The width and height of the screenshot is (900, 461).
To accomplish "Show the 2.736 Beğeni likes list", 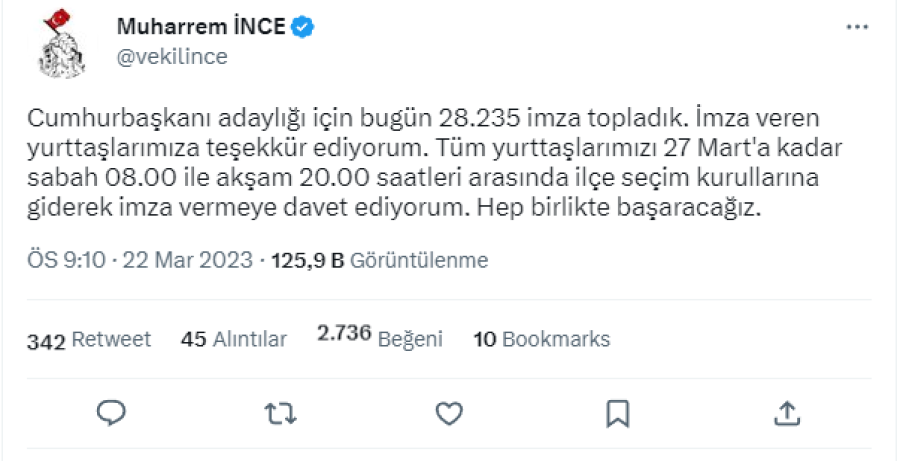I will pyautogui.click(x=379, y=338).
